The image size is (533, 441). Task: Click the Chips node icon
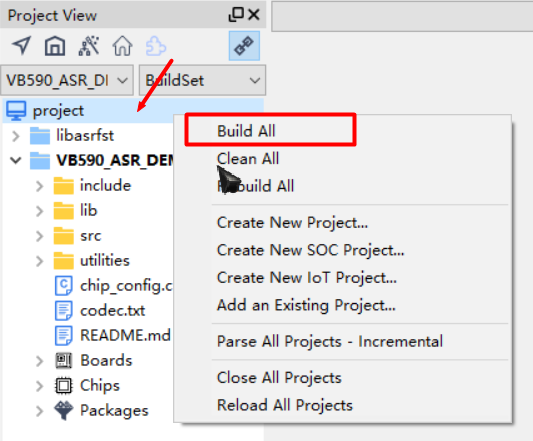click(x=63, y=386)
